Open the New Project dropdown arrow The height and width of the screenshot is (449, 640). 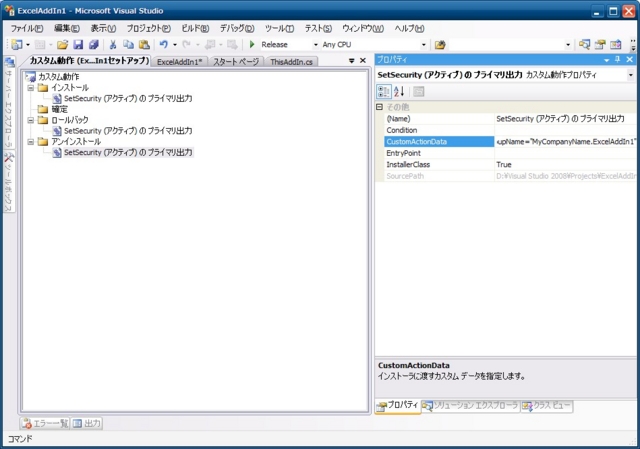28,44
